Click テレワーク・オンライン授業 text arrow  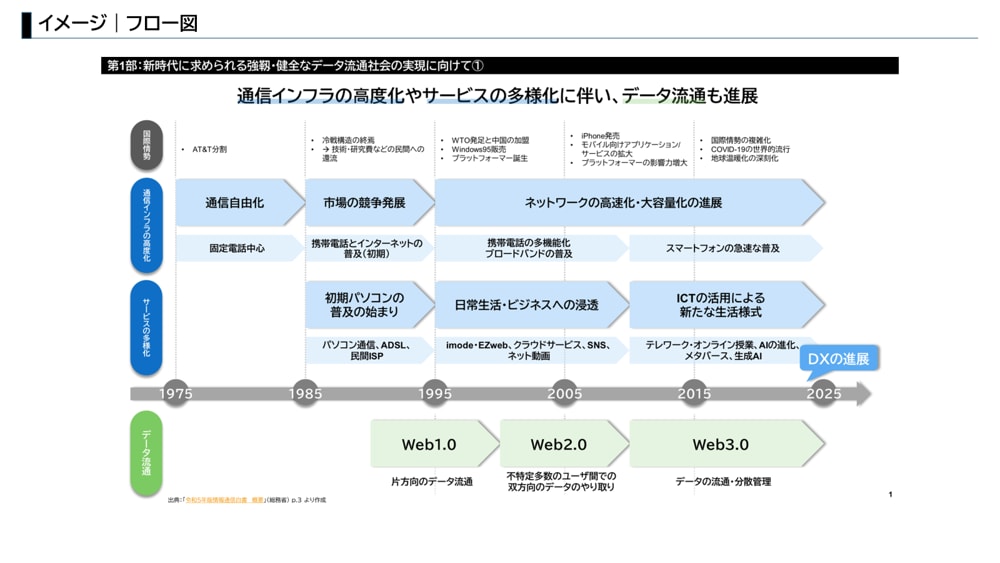723,350
